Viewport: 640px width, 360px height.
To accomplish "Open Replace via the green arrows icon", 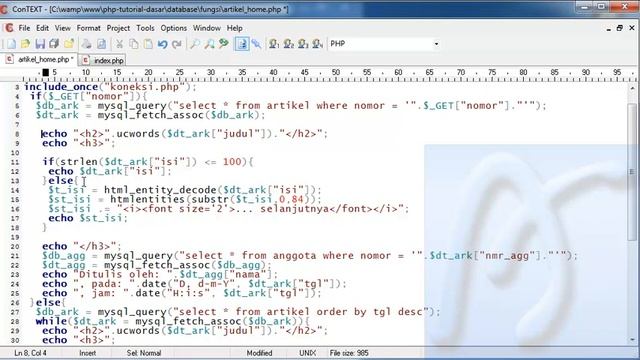I will point(224,44).
